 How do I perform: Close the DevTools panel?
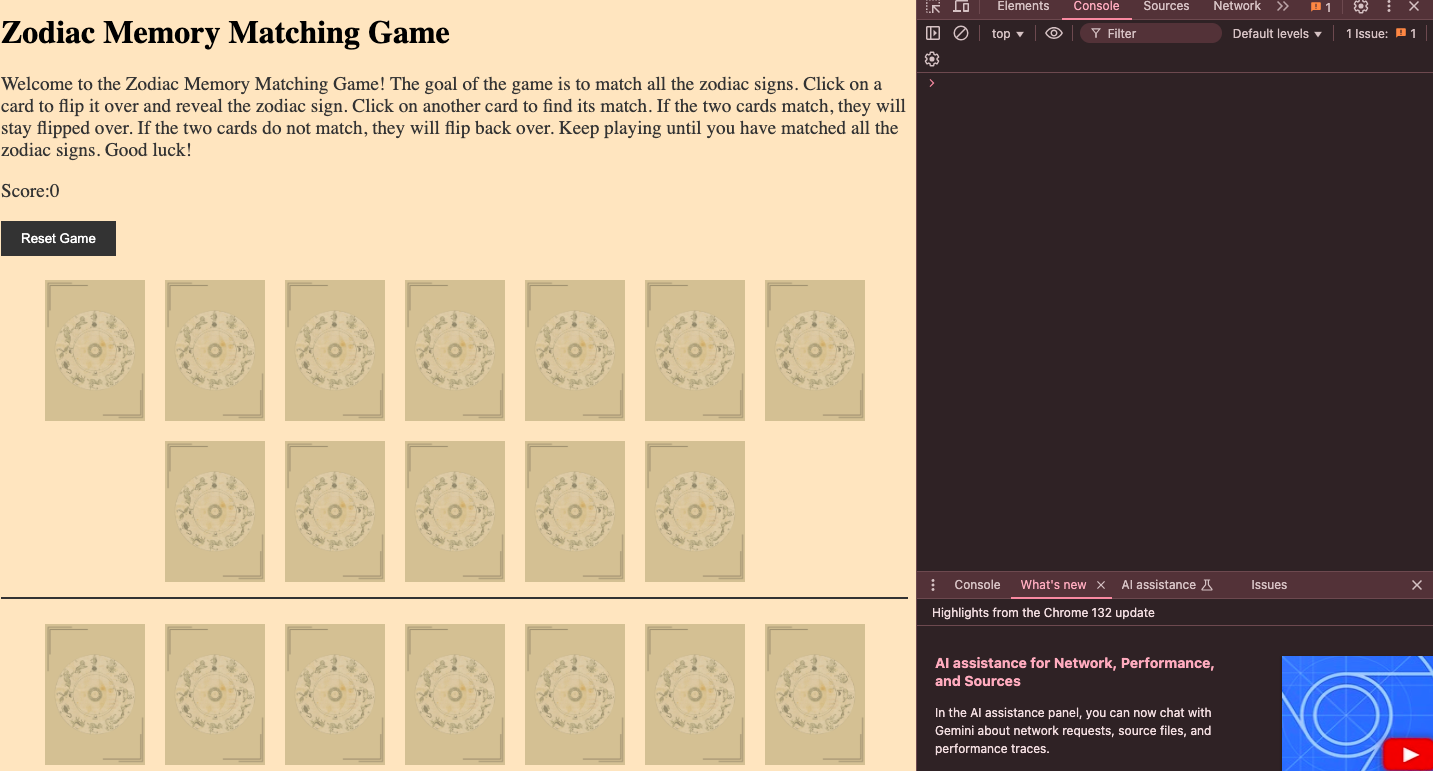(x=1414, y=7)
